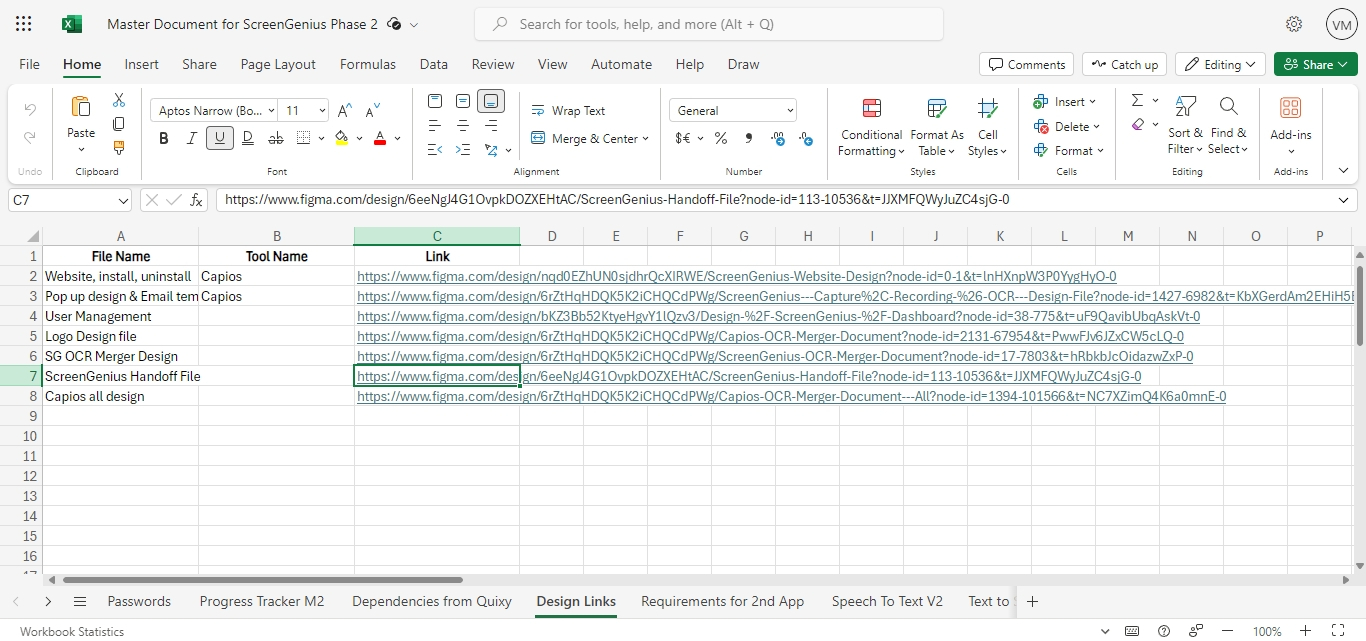The width and height of the screenshot is (1366, 641).
Task: Switch to Progress Tracker M2 sheet tab
Action: (x=262, y=601)
